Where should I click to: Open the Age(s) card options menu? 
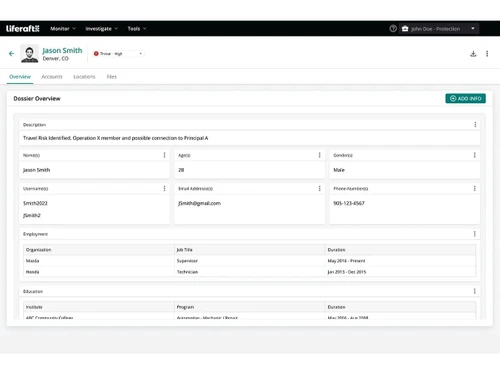point(319,155)
